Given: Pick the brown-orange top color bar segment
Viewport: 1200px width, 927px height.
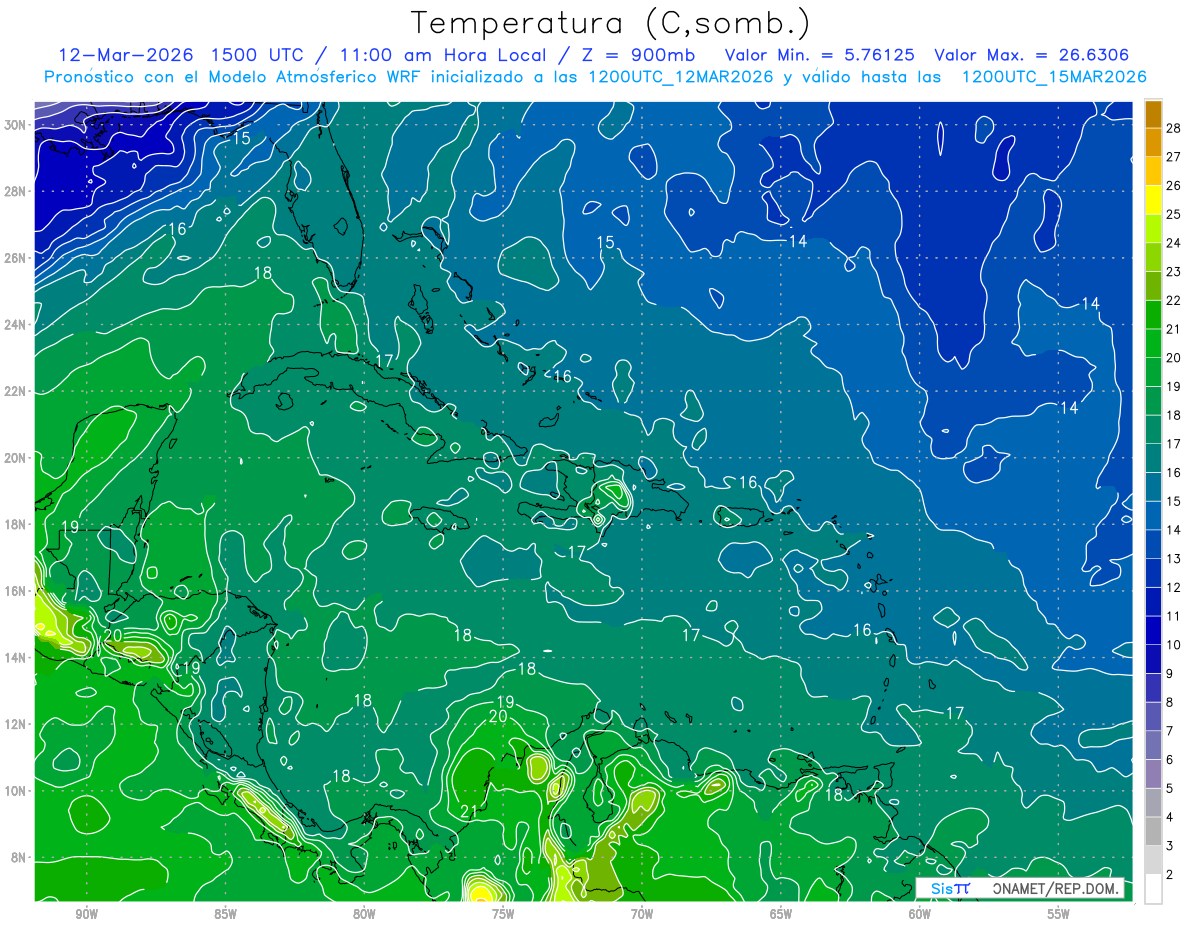Looking at the screenshot, I should [x=1153, y=113].
